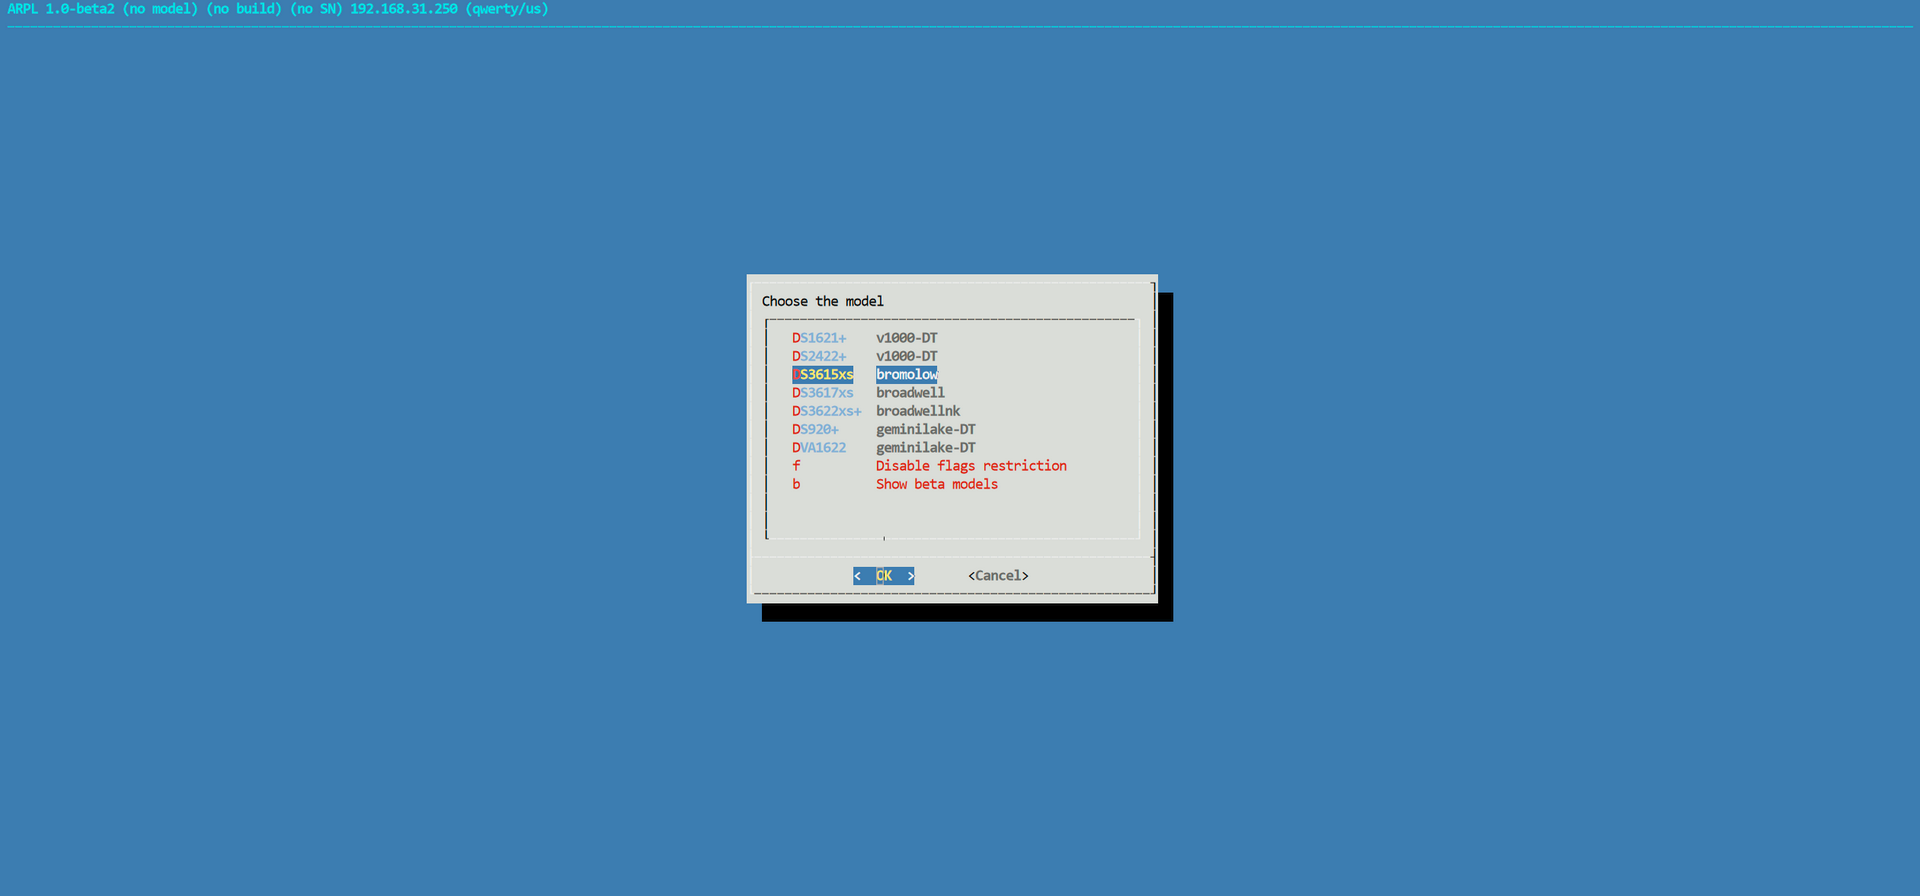The image size is (1920, 896).
Task: Click 'v1000-DT' beside DS1621+
Action: (x=907, y=338)
